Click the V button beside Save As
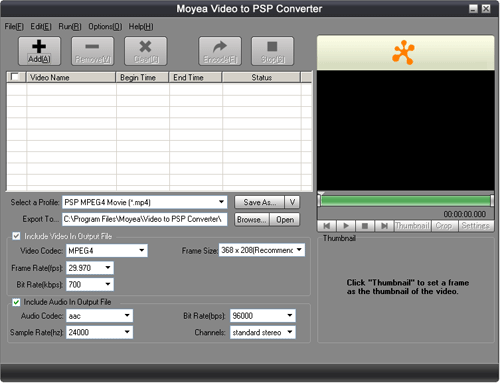This screenshot has height=383, width=500. (x=292, y=202)
